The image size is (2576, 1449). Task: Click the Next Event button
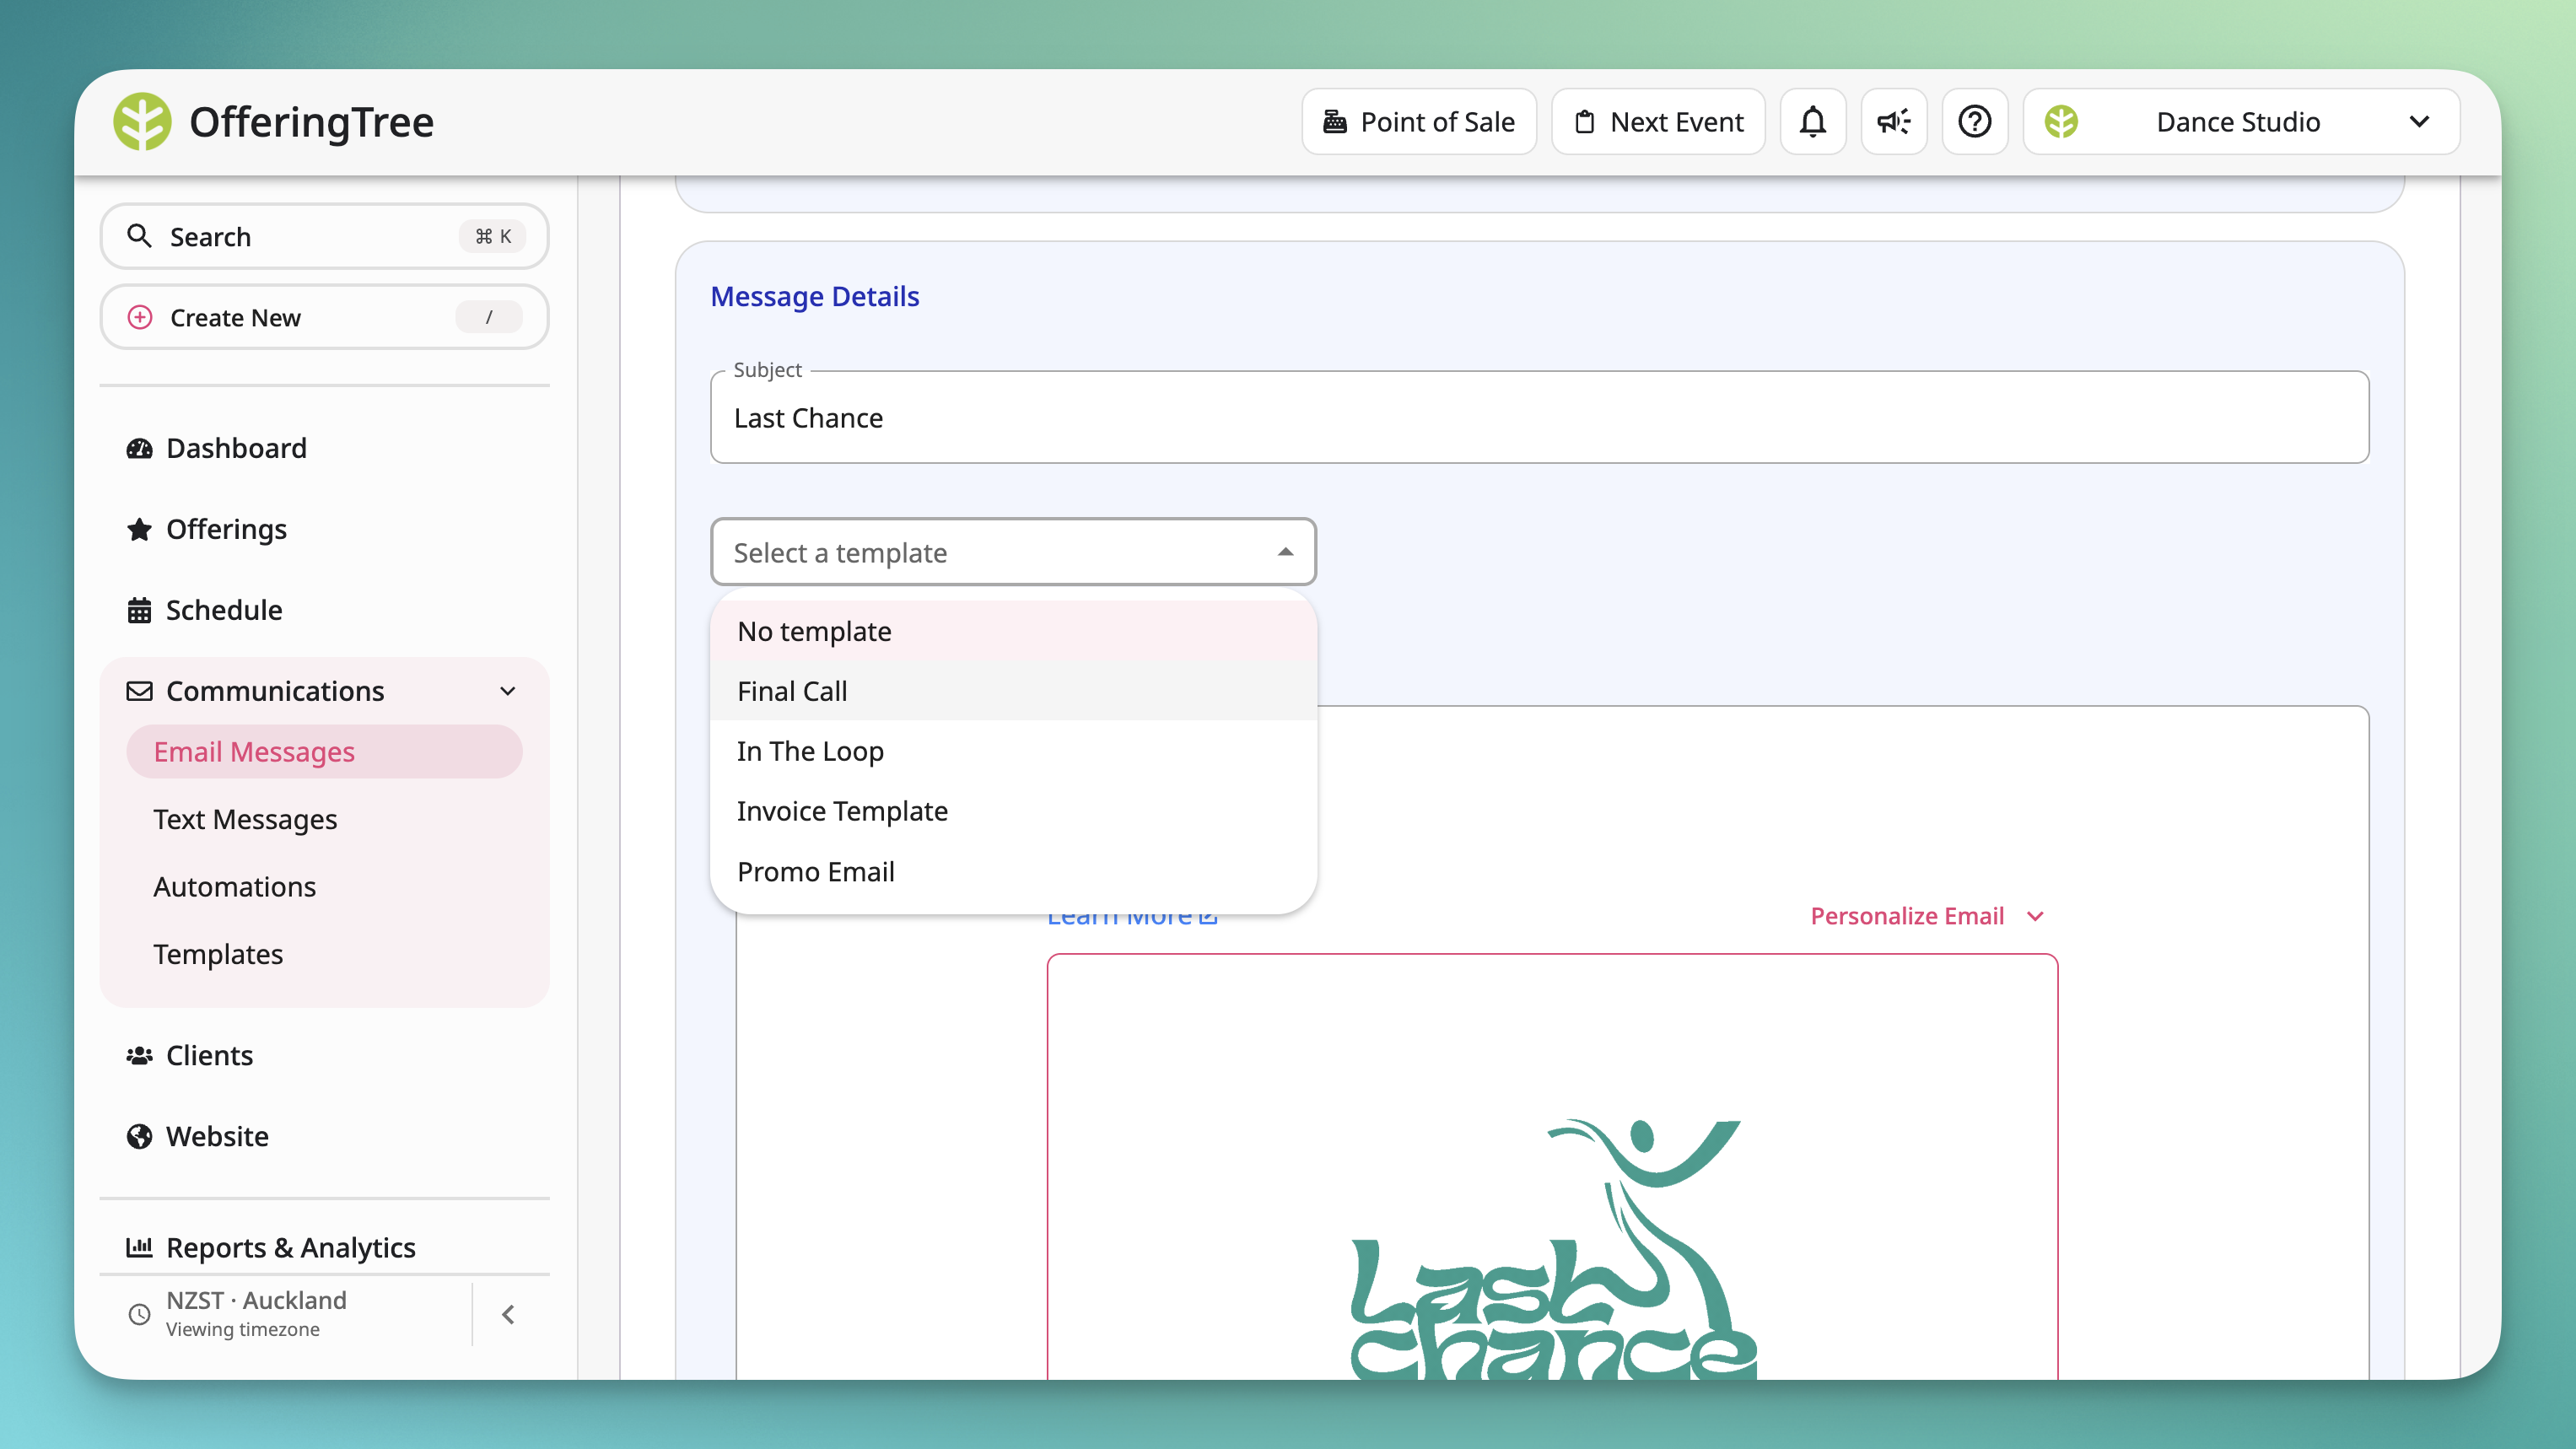click(1658, 122)
